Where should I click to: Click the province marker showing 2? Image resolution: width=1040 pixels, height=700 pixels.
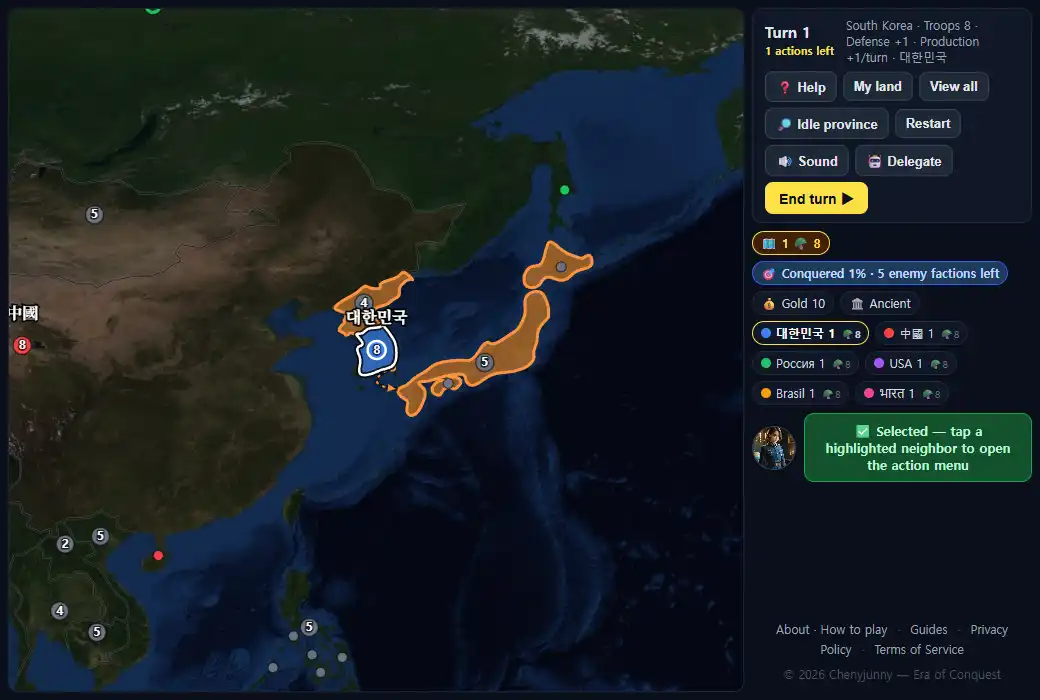point(65,544)
